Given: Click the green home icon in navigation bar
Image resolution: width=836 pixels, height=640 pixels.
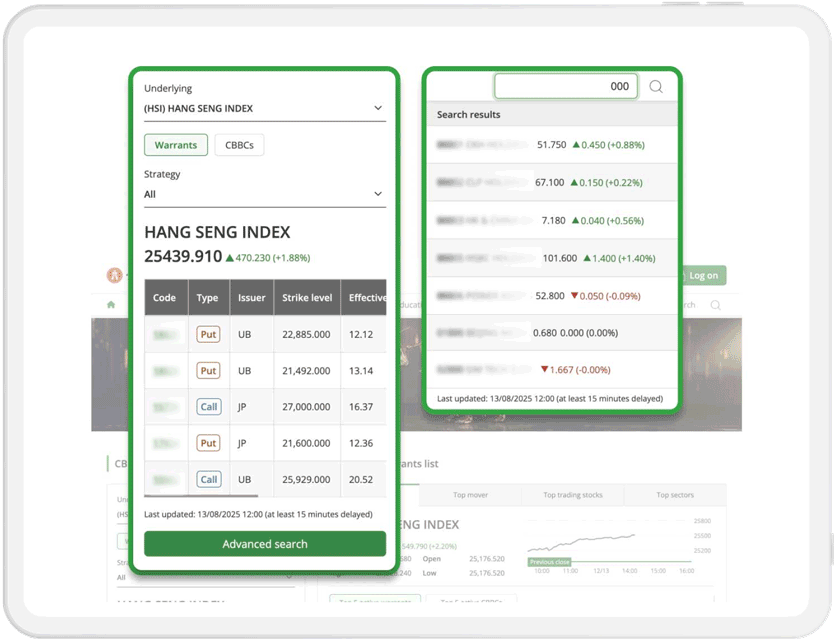Looking at the screenshot, I should pos(111,305).
